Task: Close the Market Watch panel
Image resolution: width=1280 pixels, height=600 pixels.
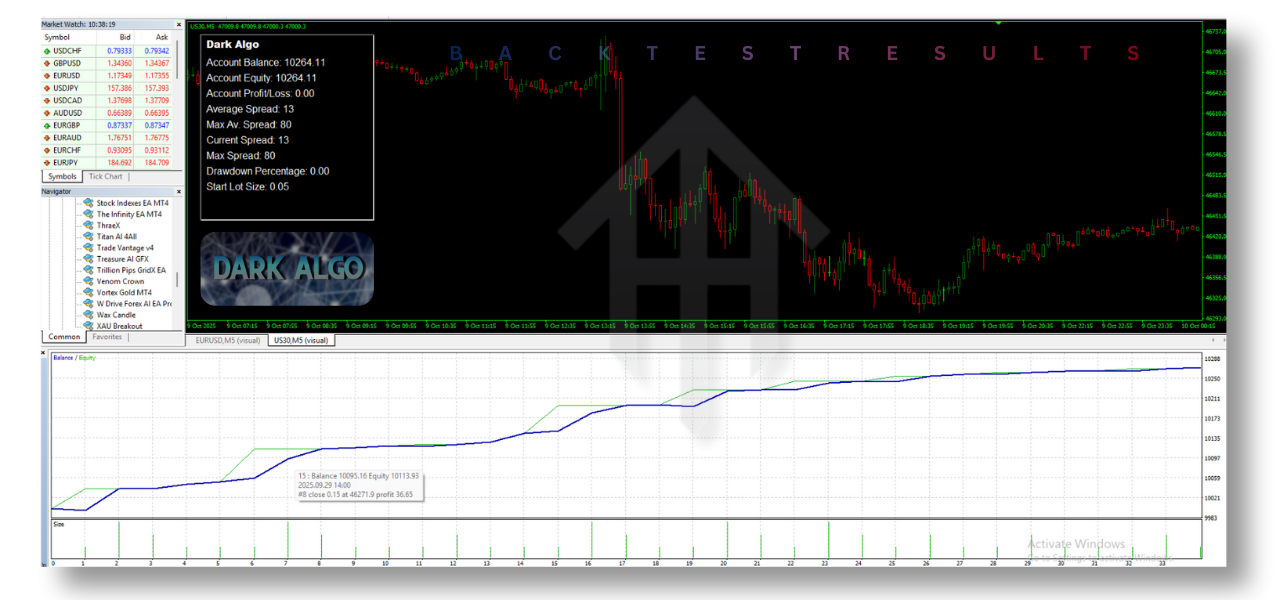Action: pyautogui.click(x=179, y=23)
